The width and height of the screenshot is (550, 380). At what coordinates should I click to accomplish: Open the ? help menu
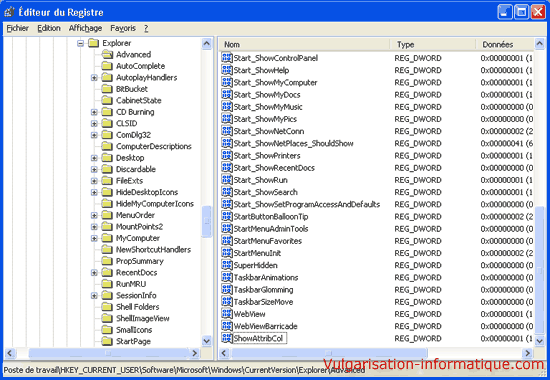point(146,28)
